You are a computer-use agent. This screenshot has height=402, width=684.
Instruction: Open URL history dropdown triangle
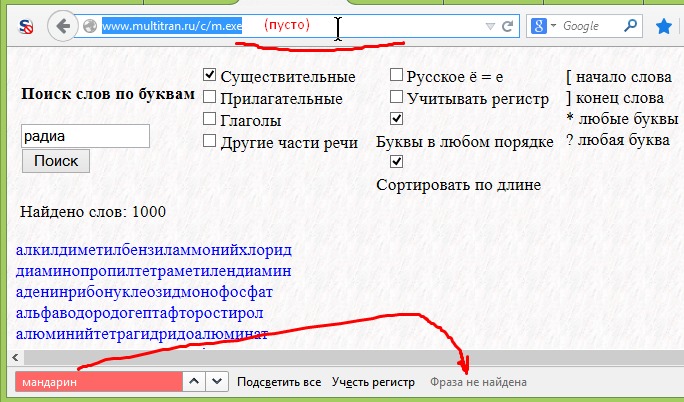pos(490,27)
